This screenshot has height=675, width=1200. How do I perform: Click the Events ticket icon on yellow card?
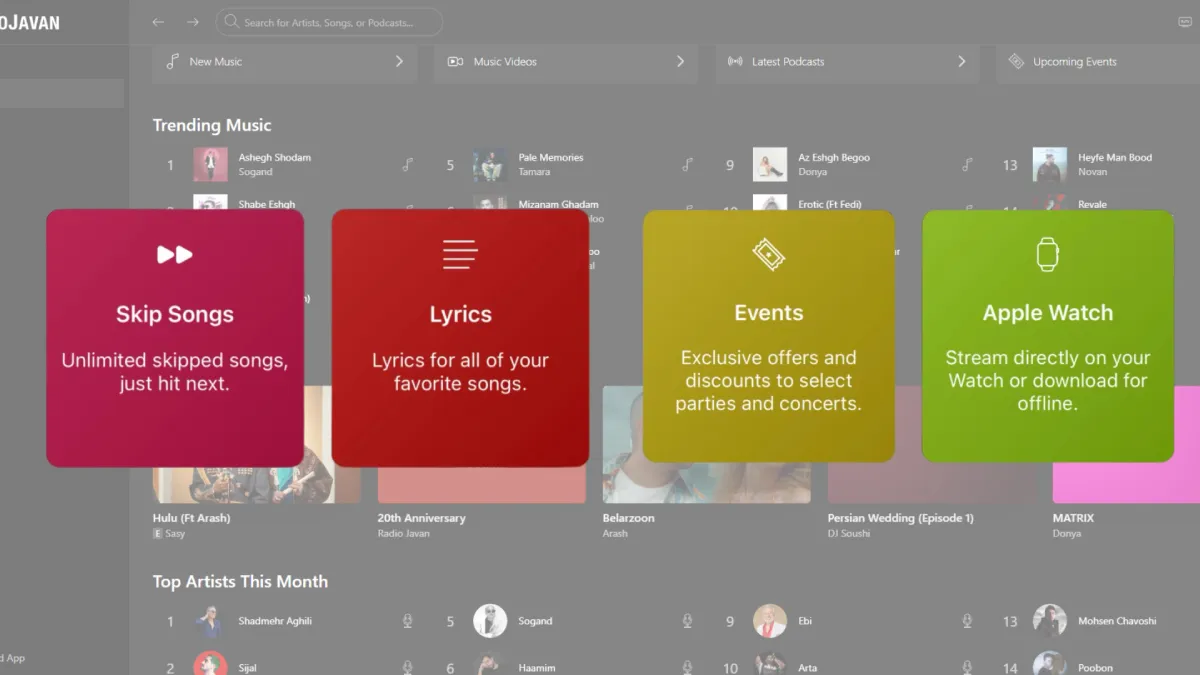pos(768,254)
